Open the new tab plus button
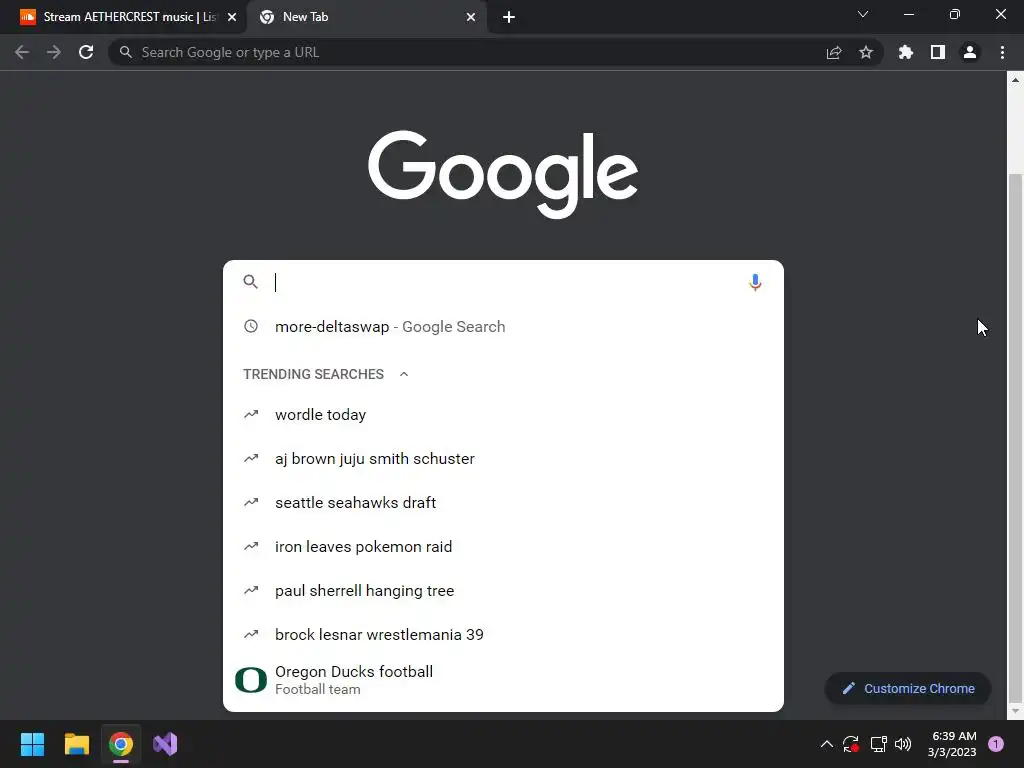 (509, 17)
